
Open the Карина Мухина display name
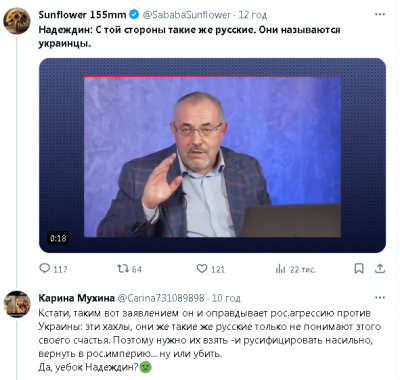[x=76, y=298]
